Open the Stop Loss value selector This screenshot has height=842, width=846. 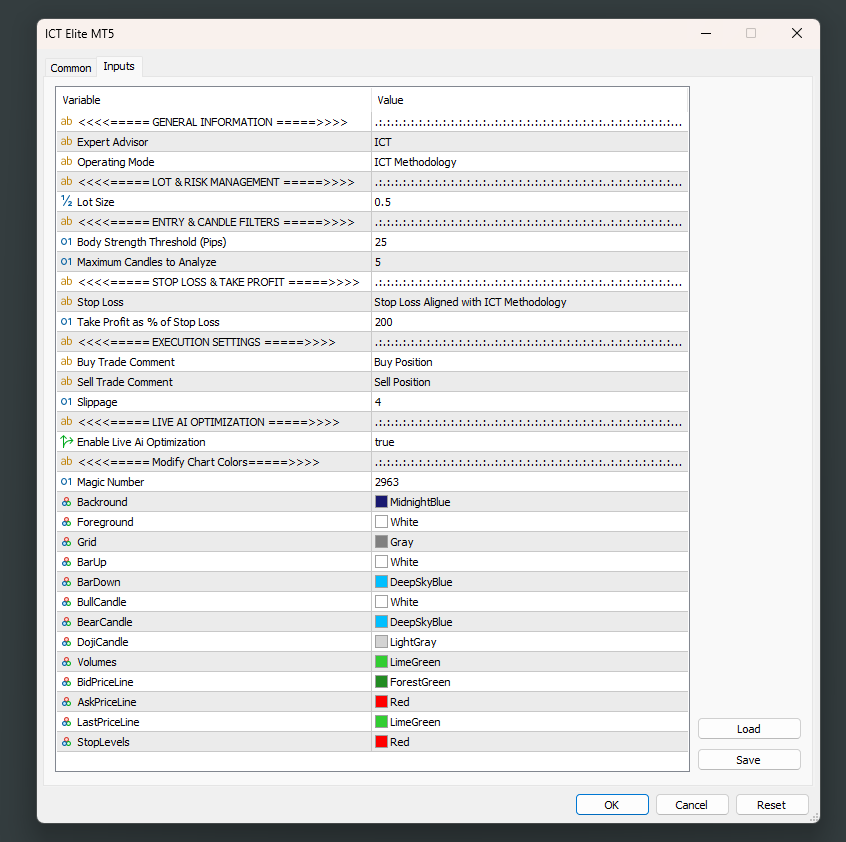point(530,302)
